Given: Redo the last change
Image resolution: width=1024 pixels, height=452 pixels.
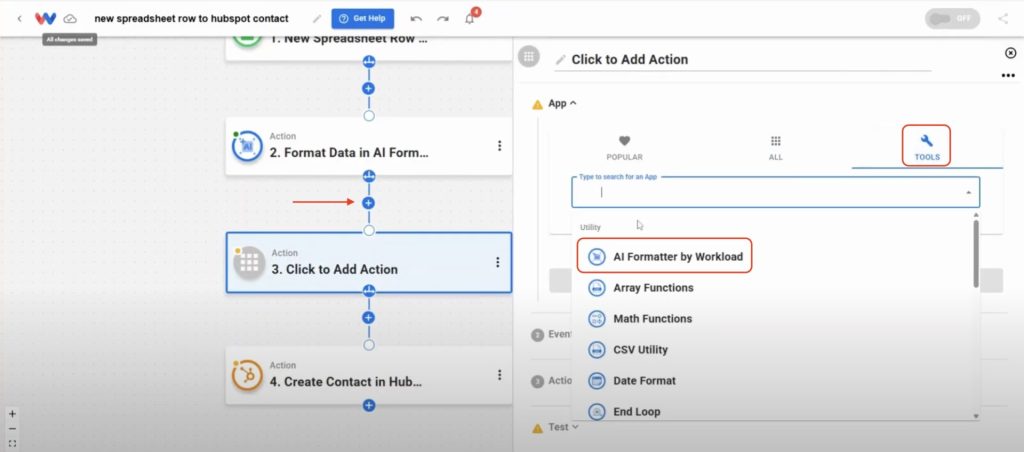Looking at the screenshot, I should tap(443, 18).
